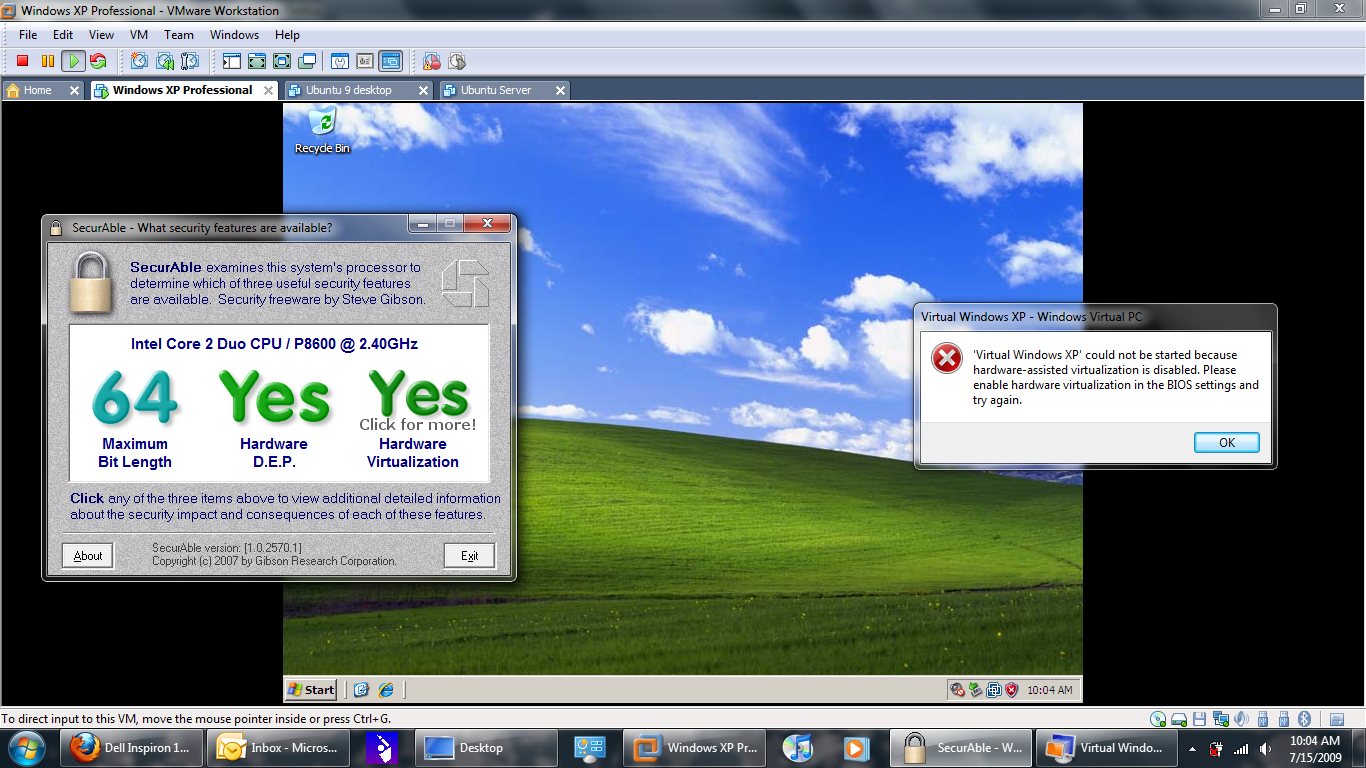Reset the virtual machine with the circular arrows icon
Screen dimensions: 1366x768
(x=98, y=61)
